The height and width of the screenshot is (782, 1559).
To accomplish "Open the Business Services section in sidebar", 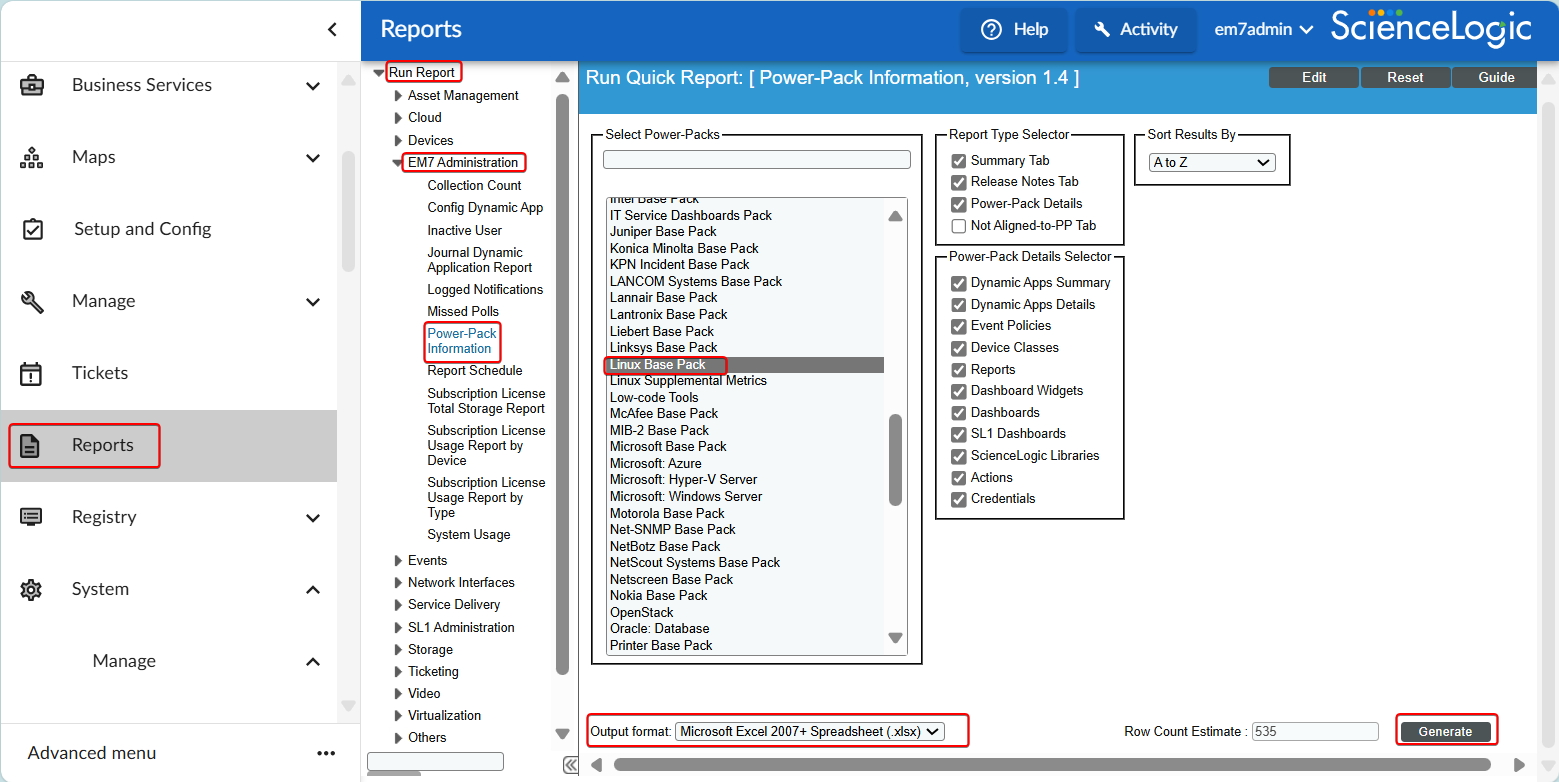I will [33, 85].
